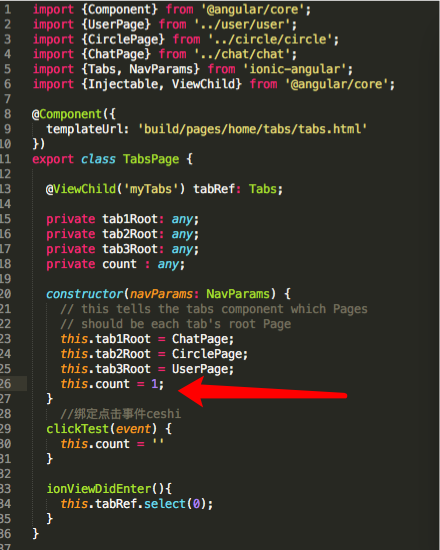Screen dimensions: 440x550
Task: Click the CirclePage assignment on line 24
Action: click(x=209, y=354)
